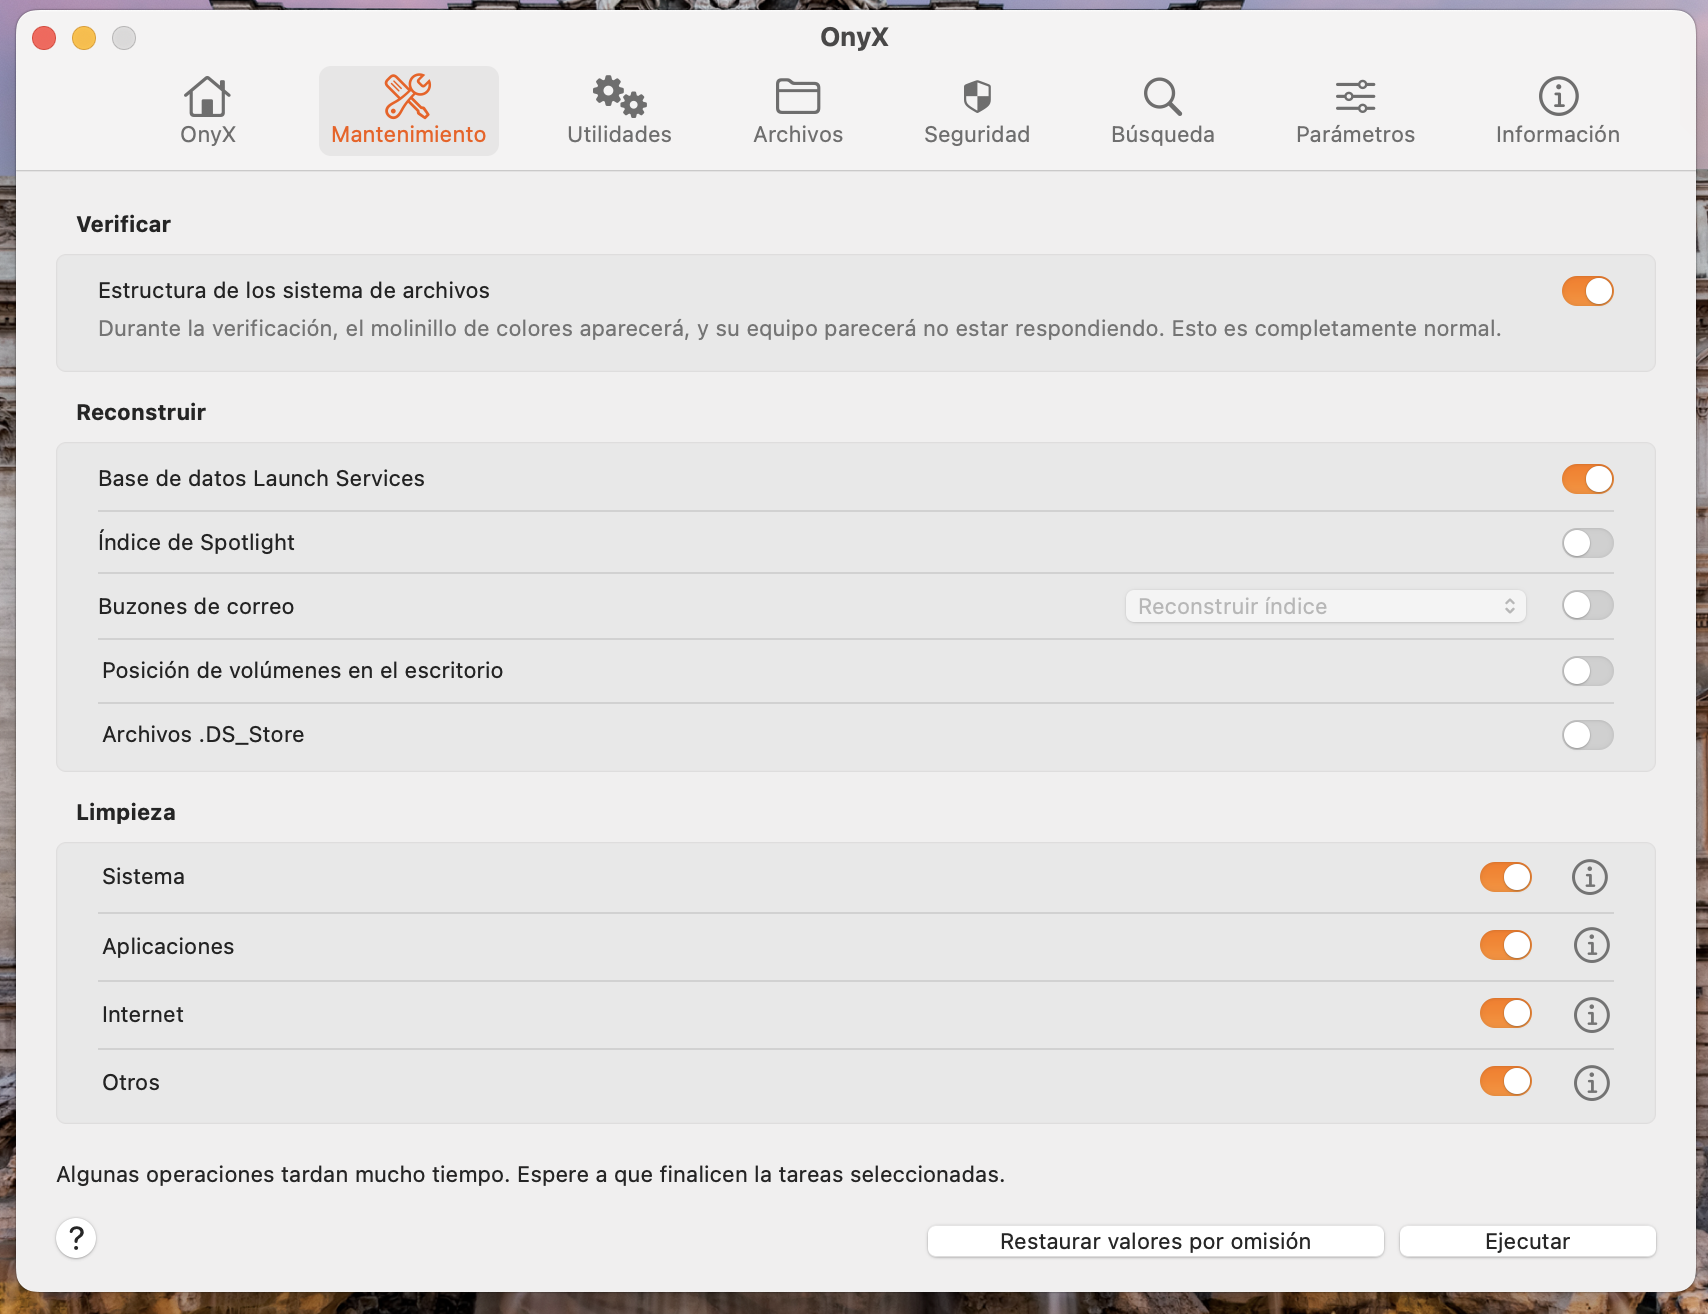Open the Reconstruir índice dropdown

(x=1326, y=606)
